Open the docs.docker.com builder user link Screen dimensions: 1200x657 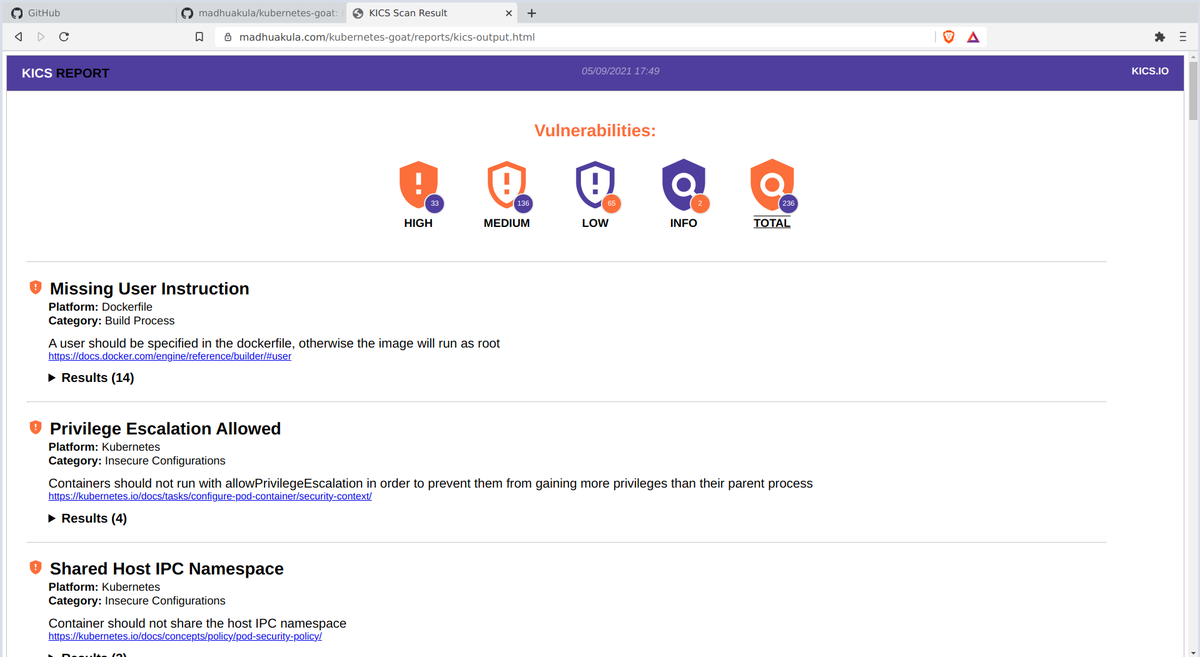170,356
